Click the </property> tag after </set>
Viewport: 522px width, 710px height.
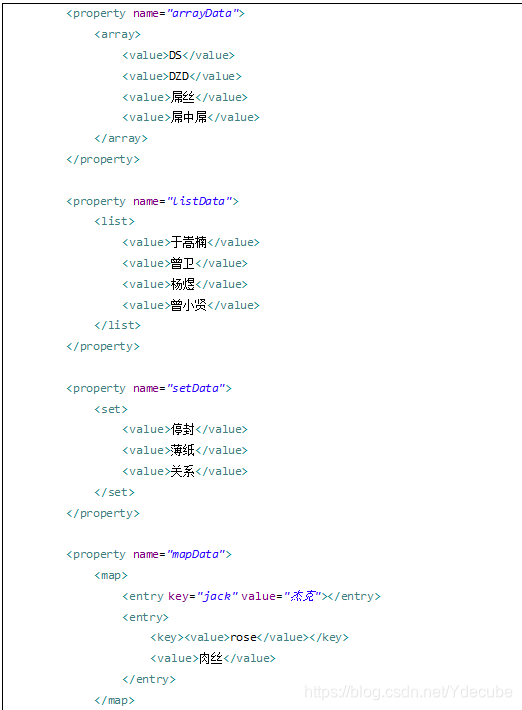pyautogui.click(x=103, y=513)
